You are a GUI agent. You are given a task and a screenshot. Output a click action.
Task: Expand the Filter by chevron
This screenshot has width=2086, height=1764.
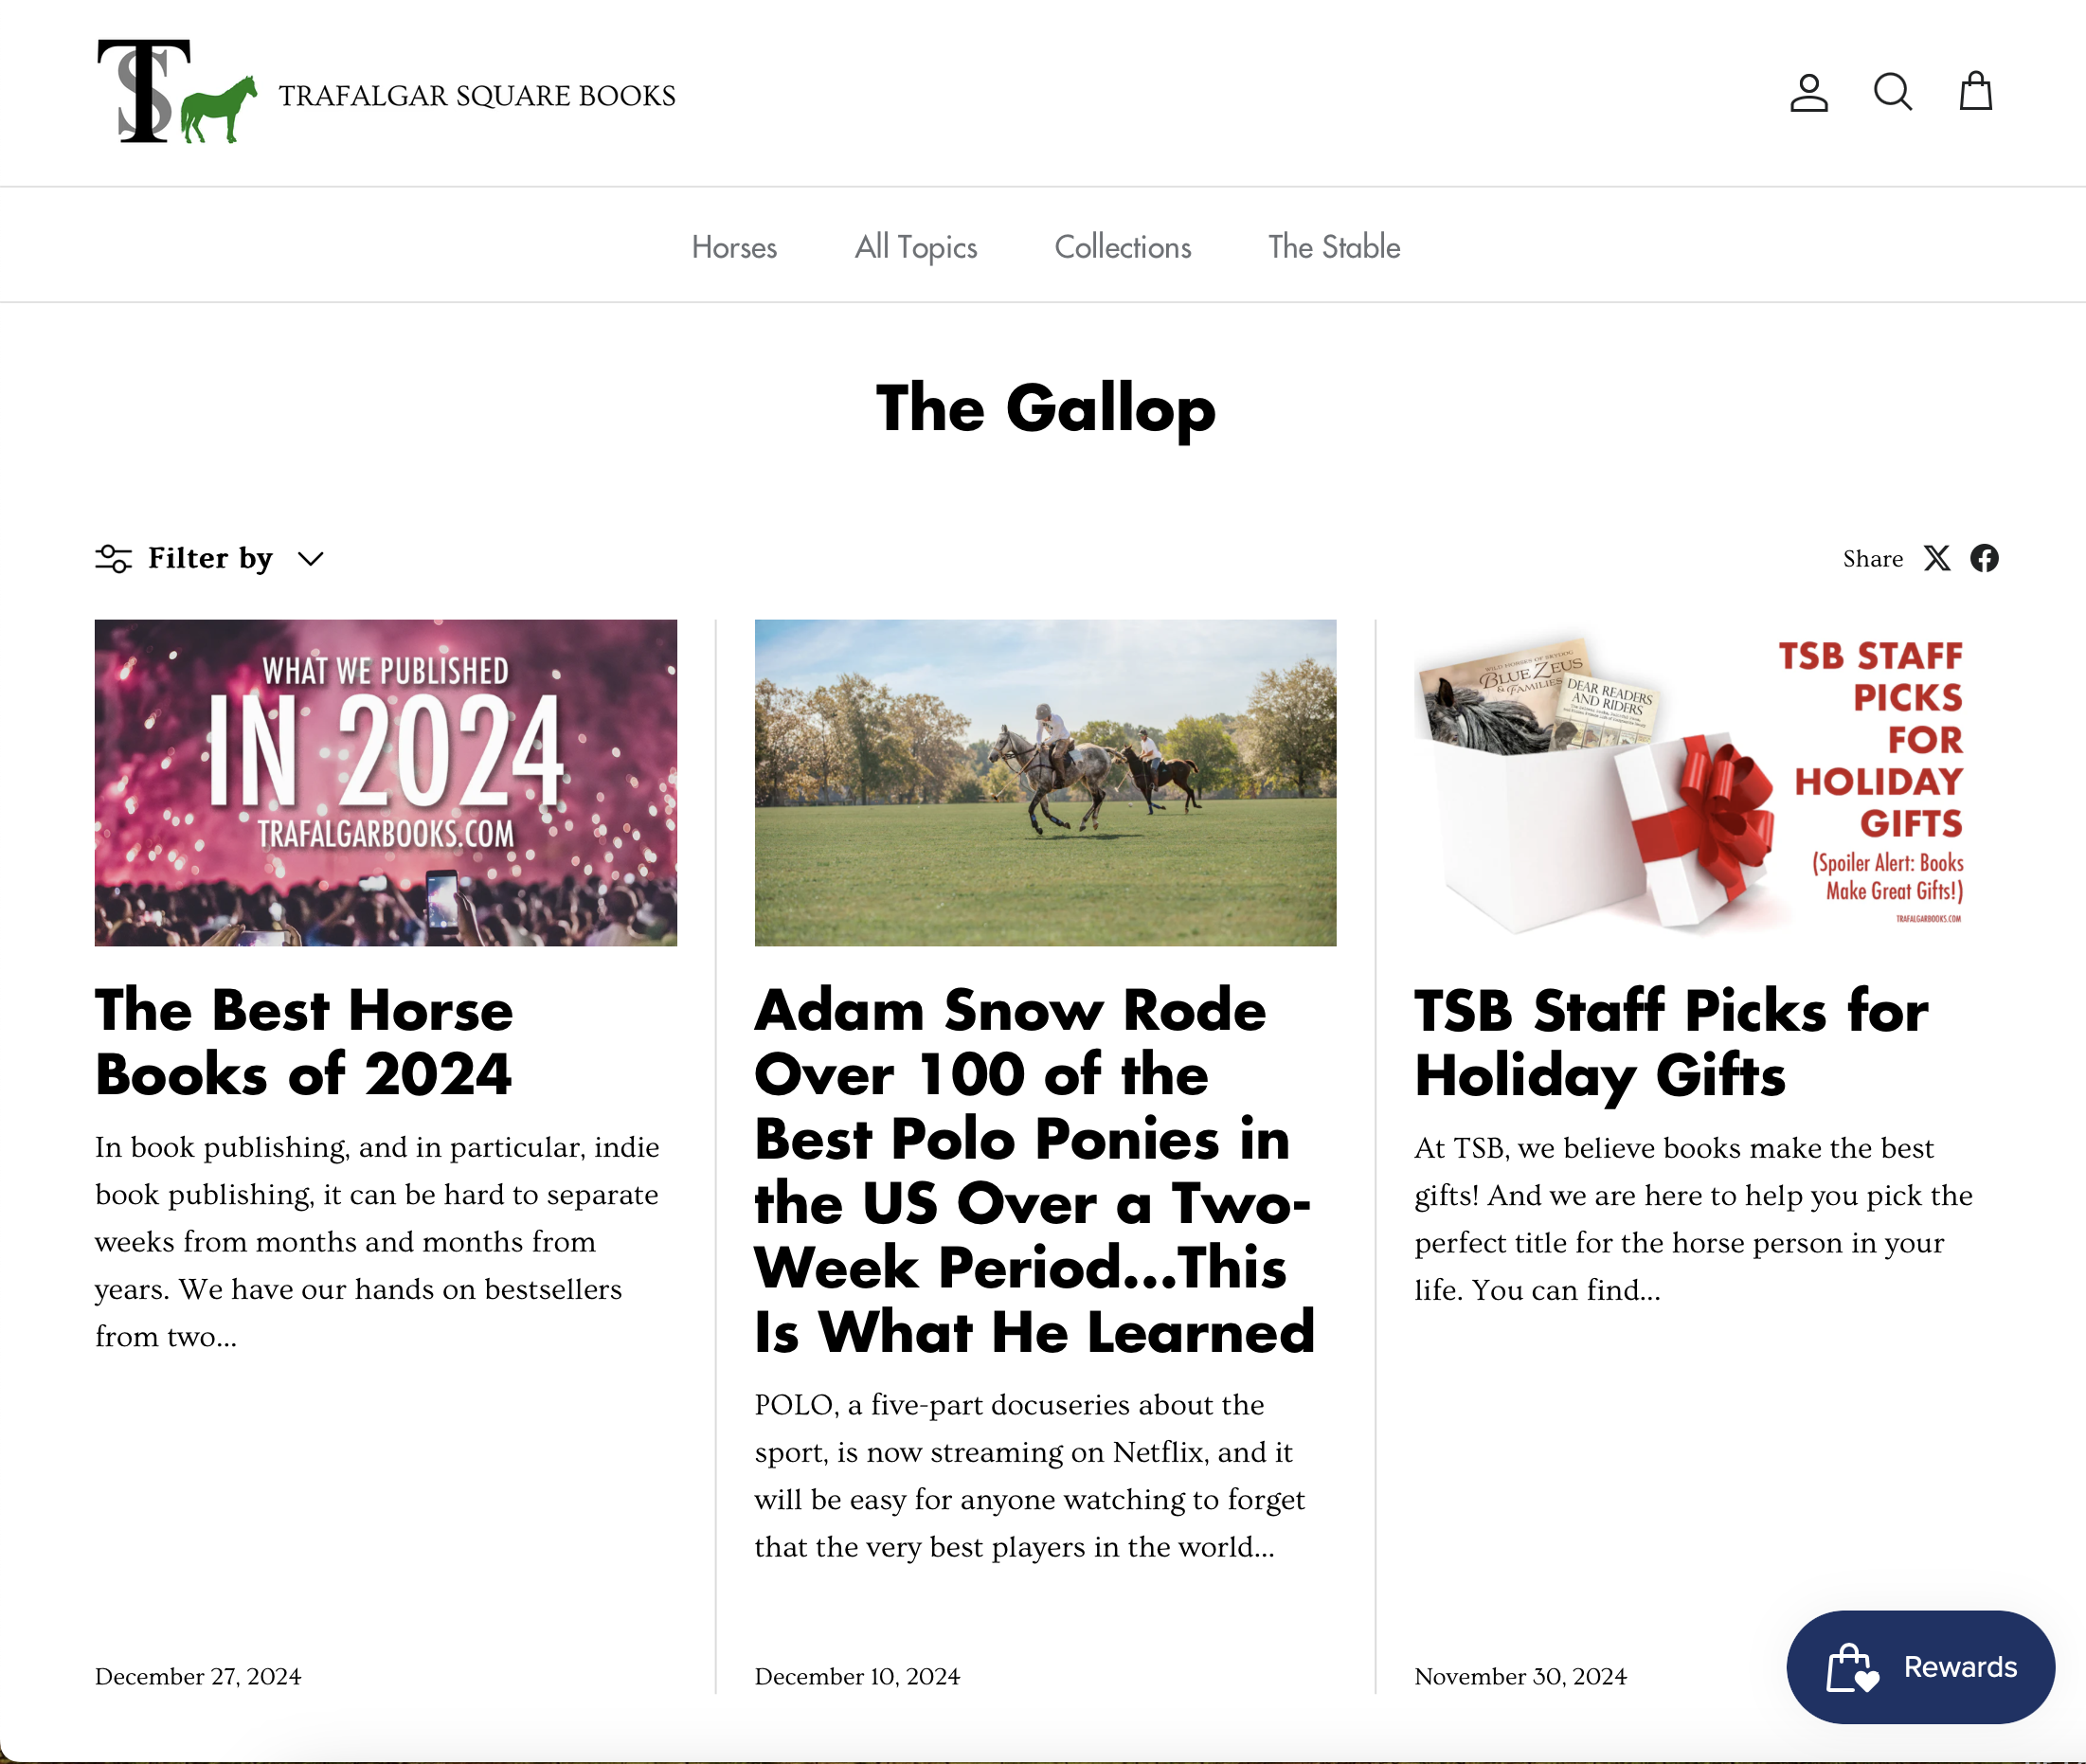click(x=311, y=558)
